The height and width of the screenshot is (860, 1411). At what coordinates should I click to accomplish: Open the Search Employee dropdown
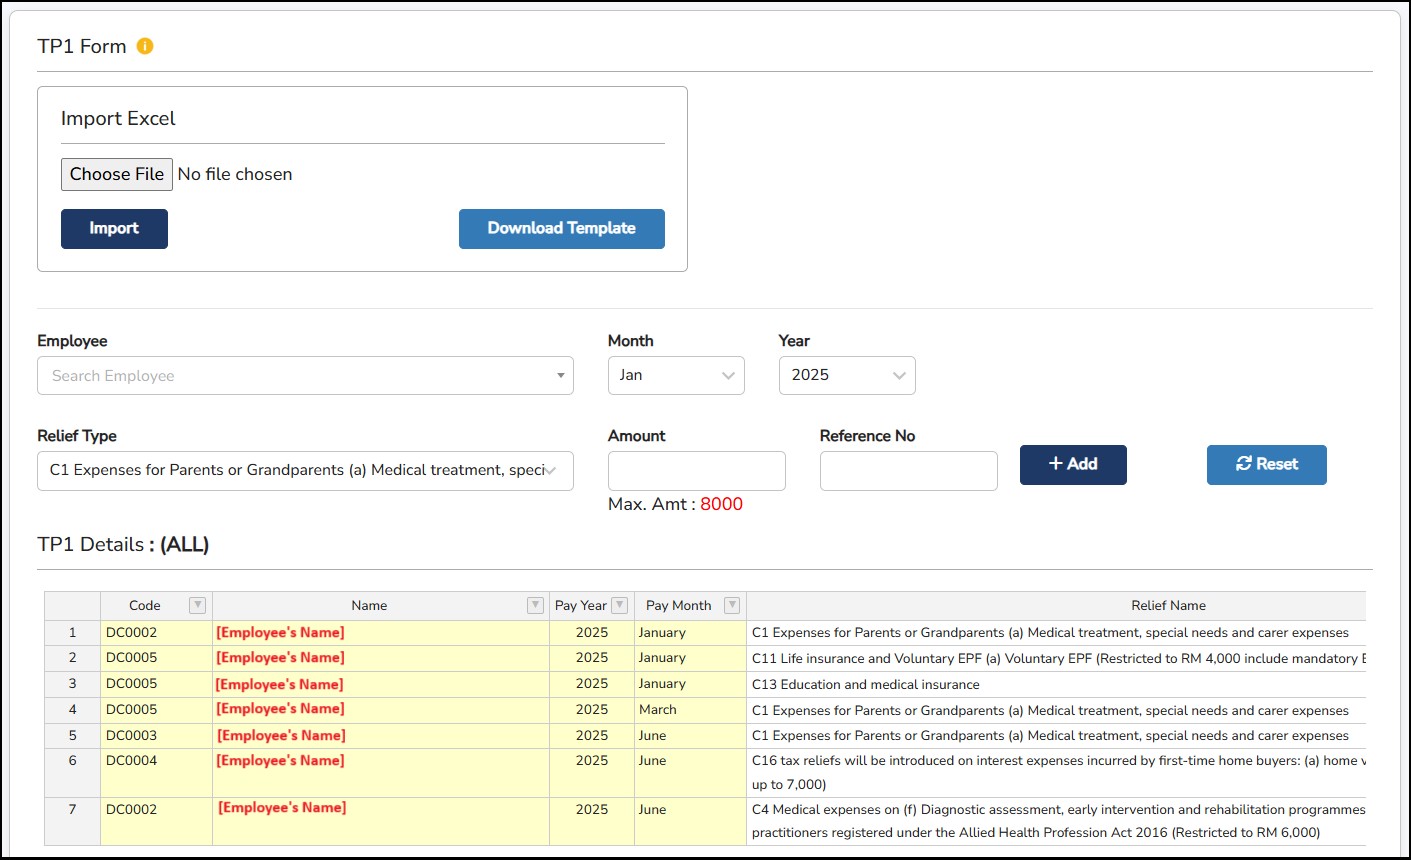click(305, 376)
